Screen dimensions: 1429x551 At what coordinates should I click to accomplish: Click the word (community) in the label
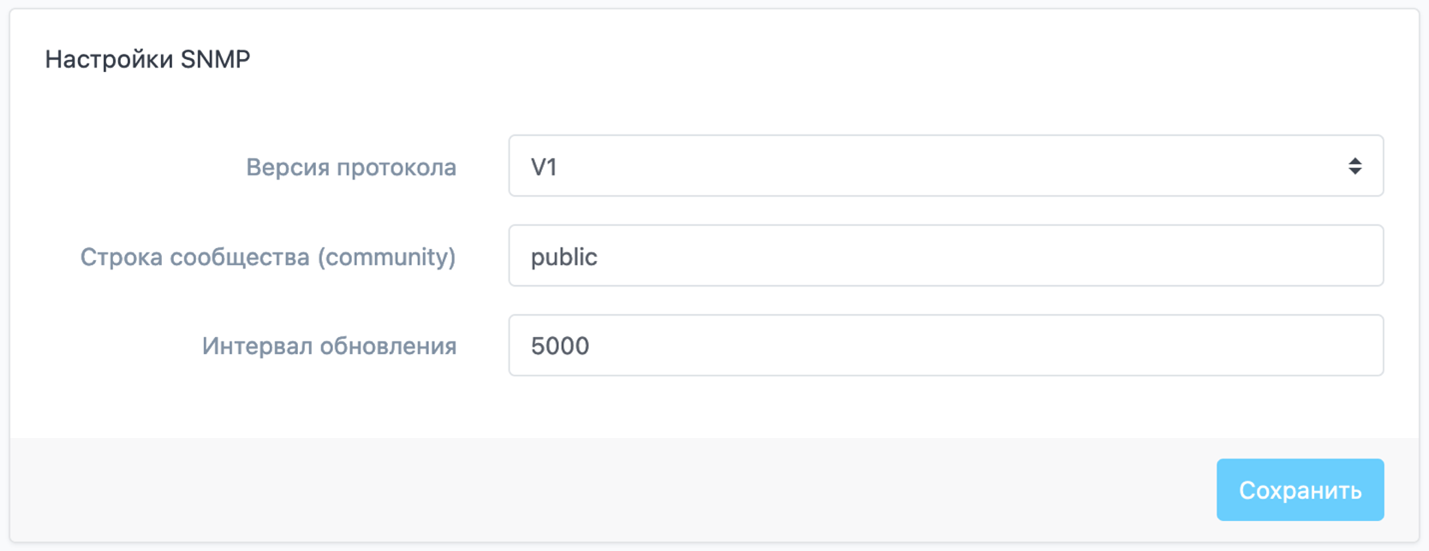coord(386,257)
